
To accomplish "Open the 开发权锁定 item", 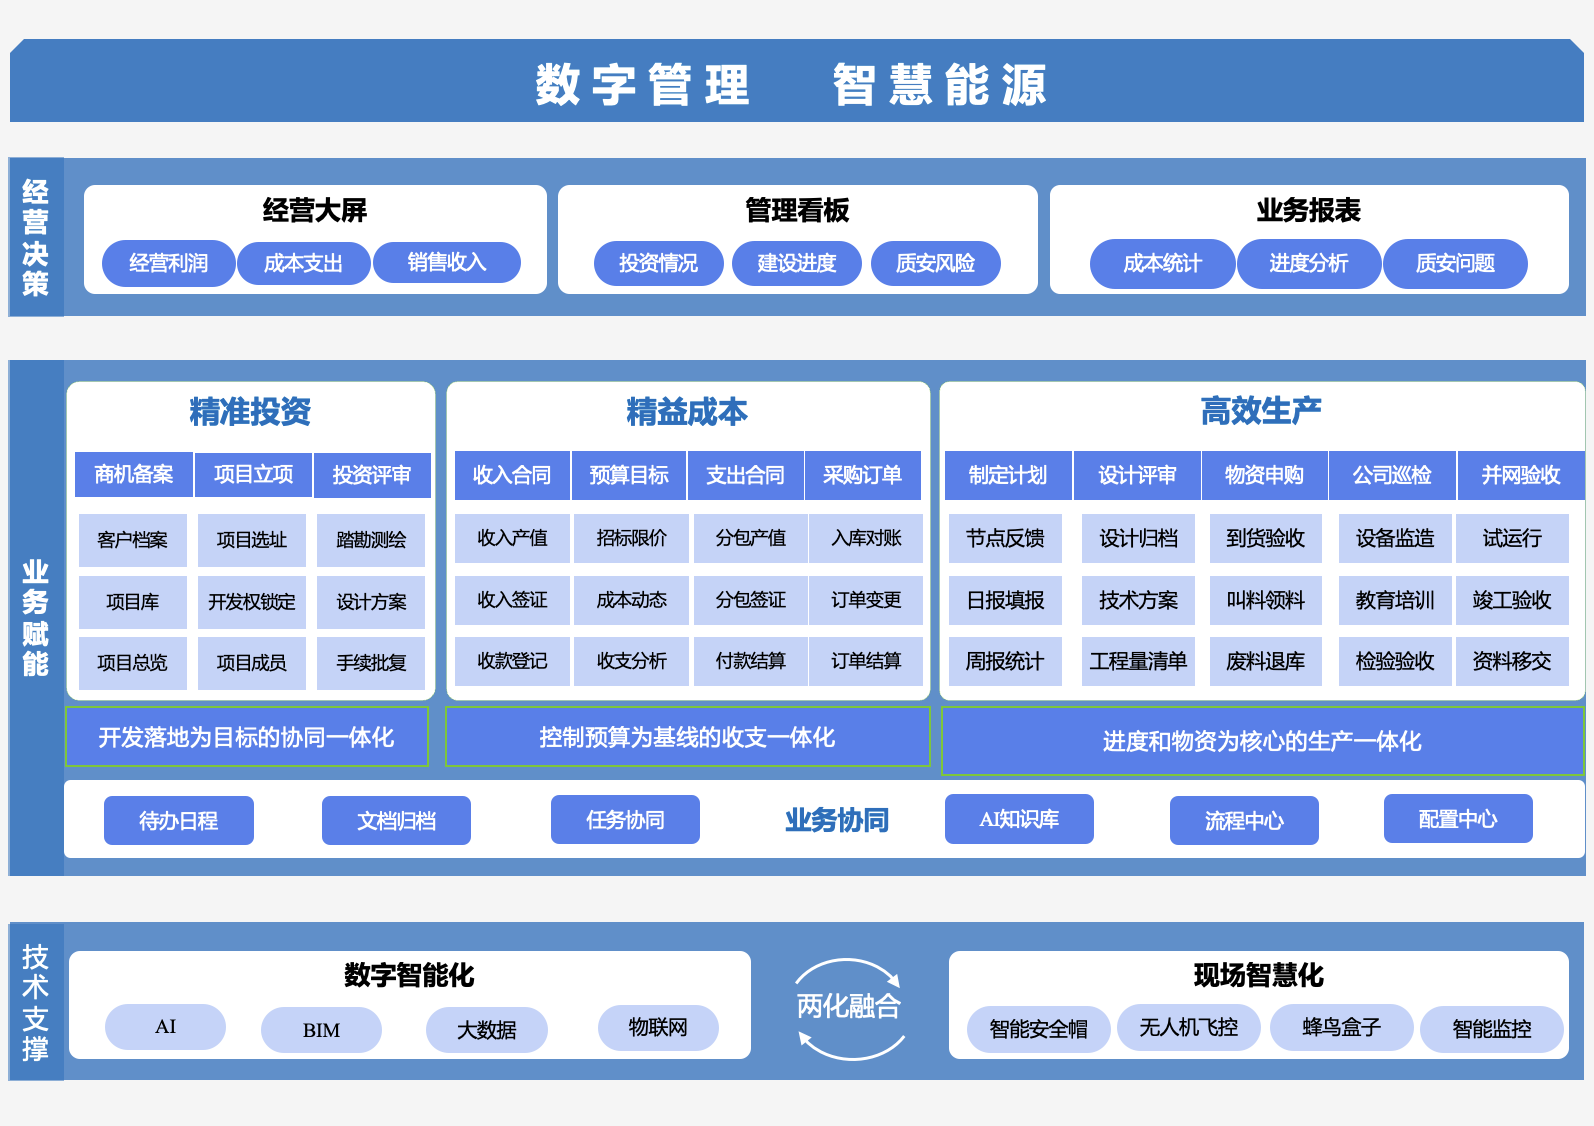I will (x=251, y=602).
